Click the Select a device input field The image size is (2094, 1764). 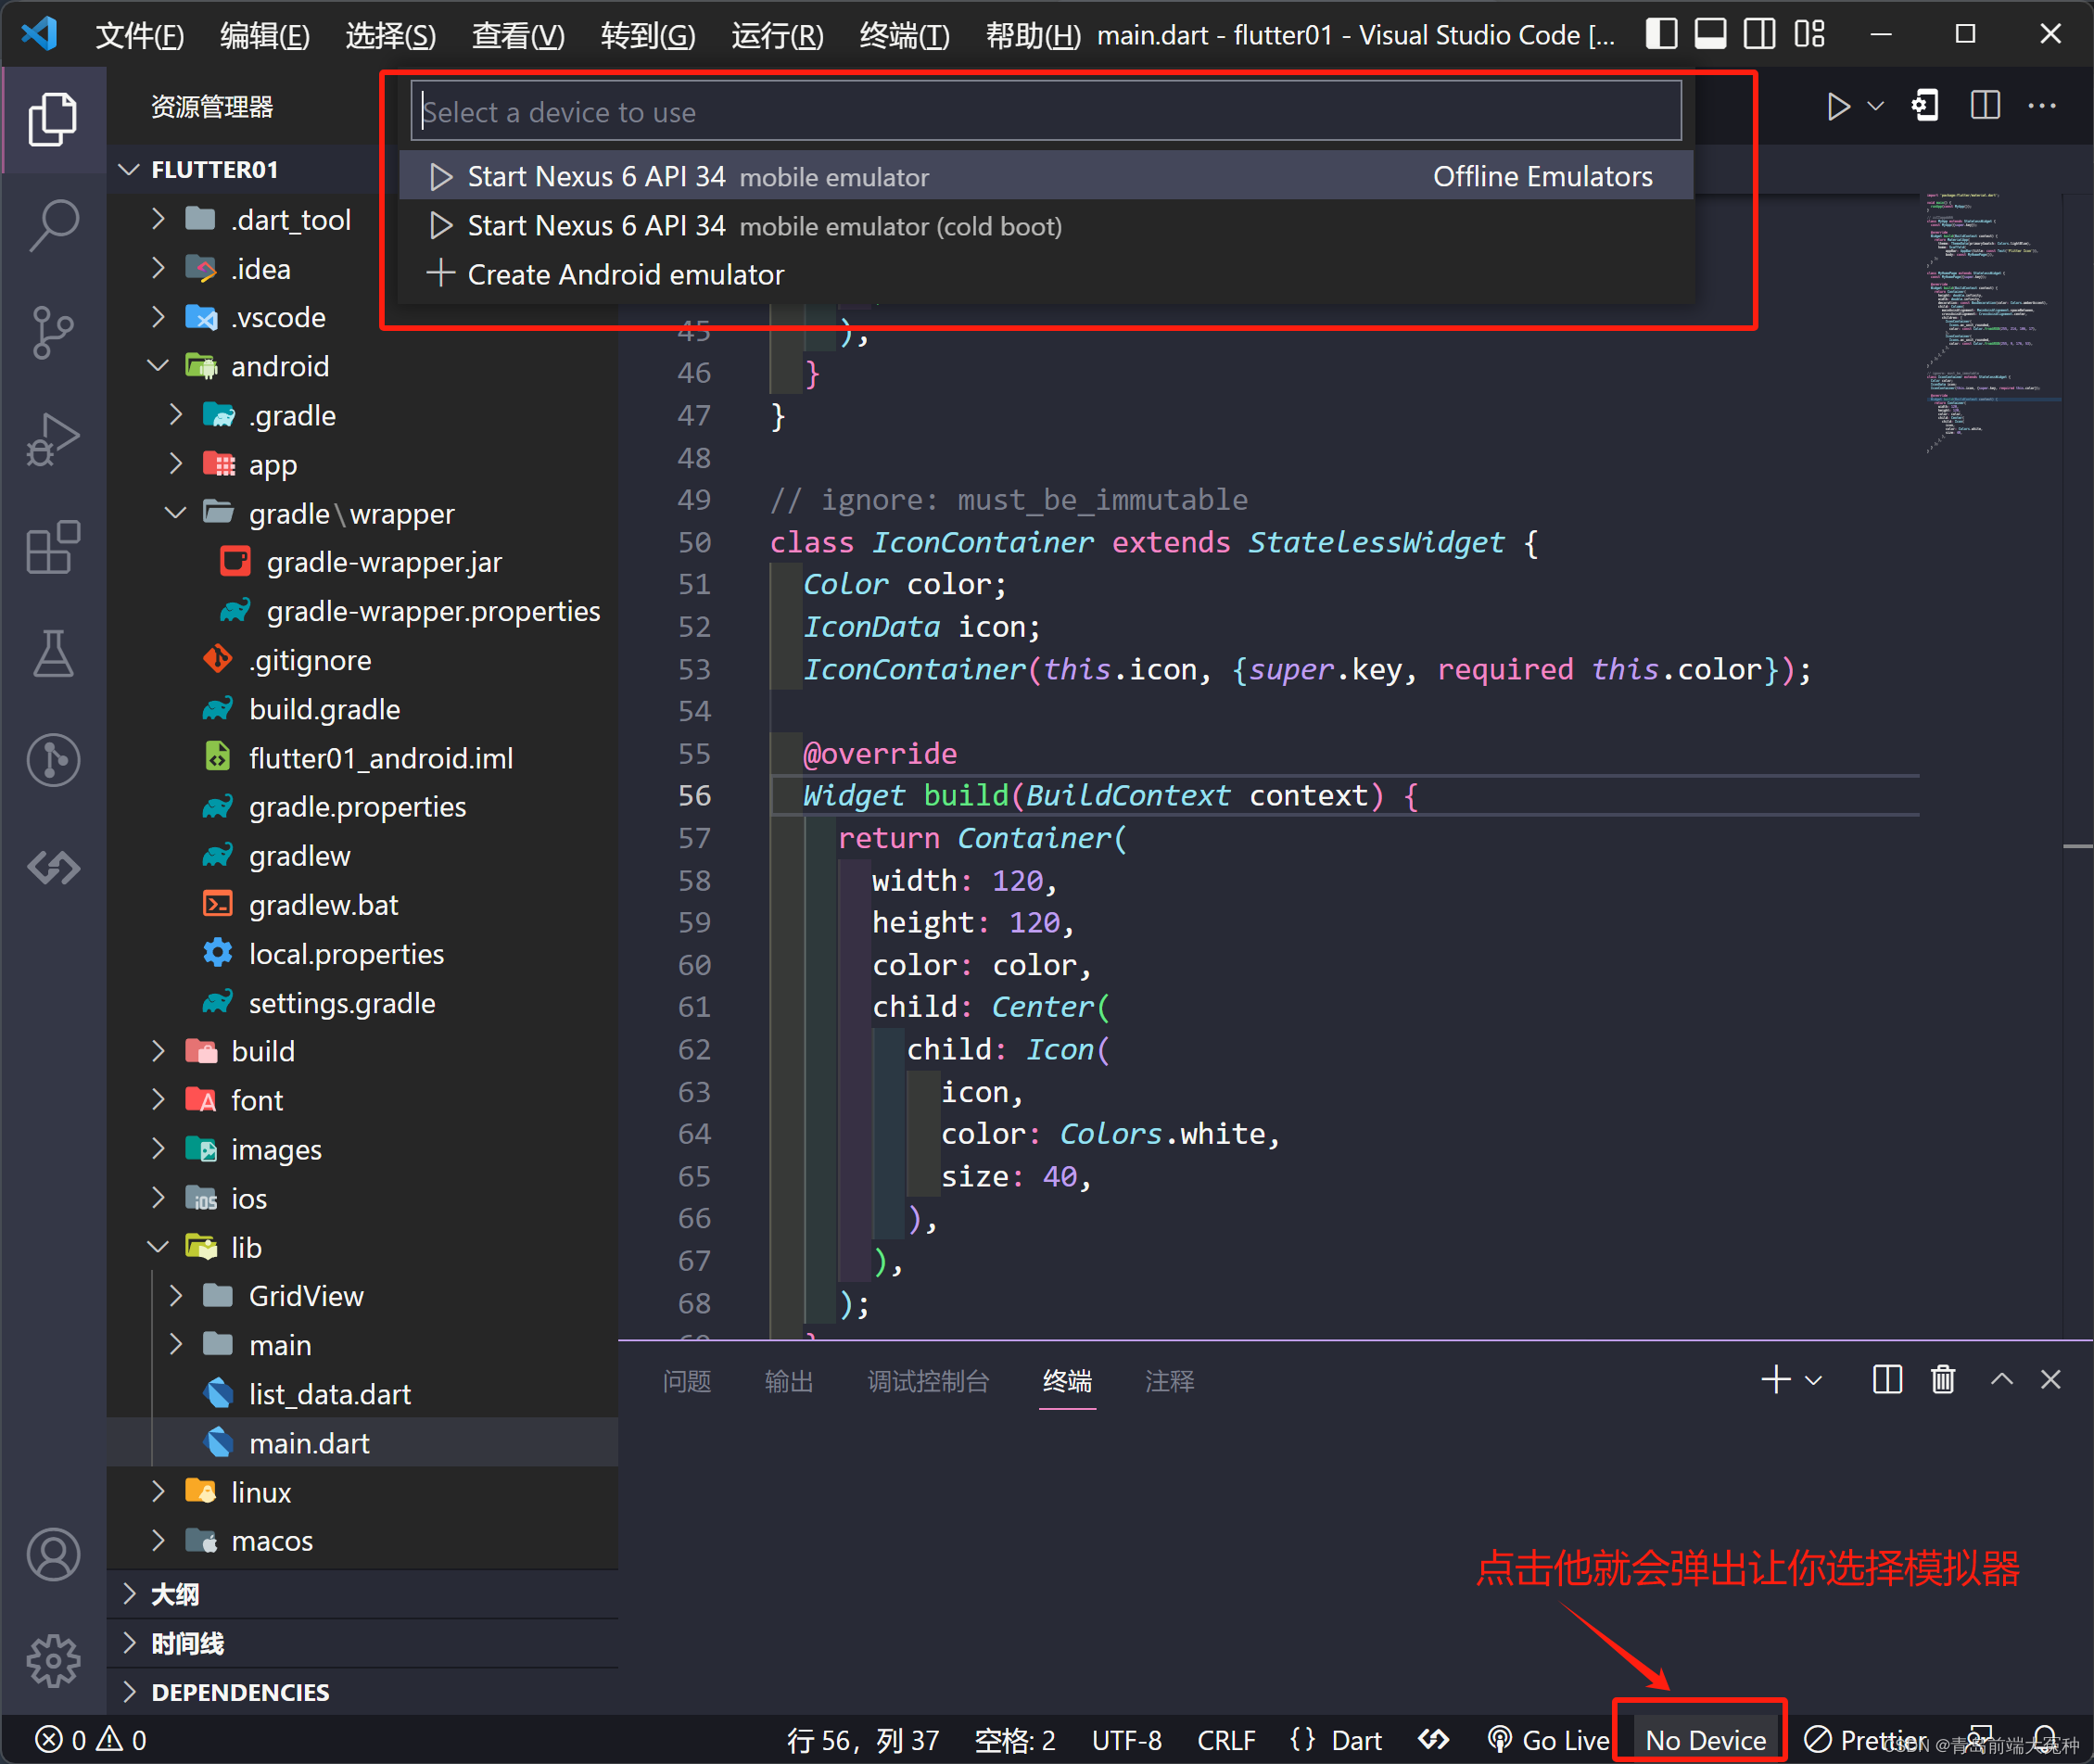1045,112
